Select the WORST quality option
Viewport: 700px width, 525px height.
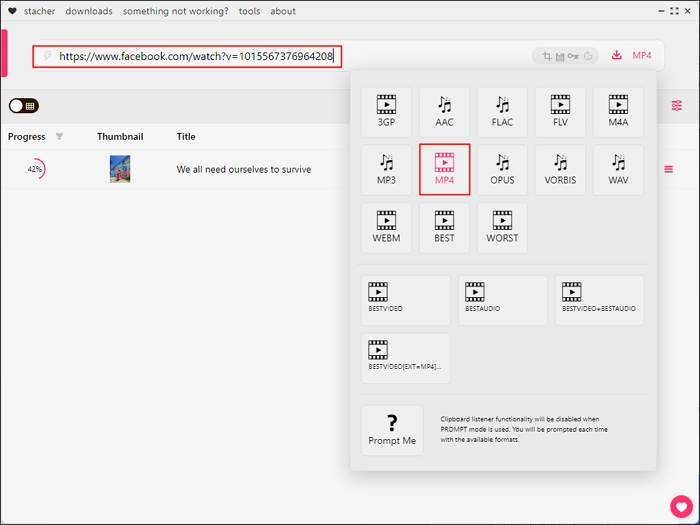pyautogui.click(x=502, y=228)
